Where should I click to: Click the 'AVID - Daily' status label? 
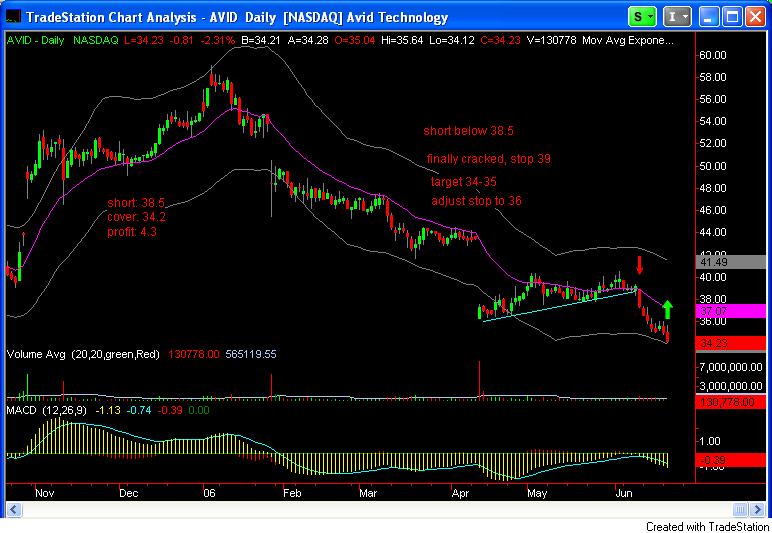click(35, 40)
